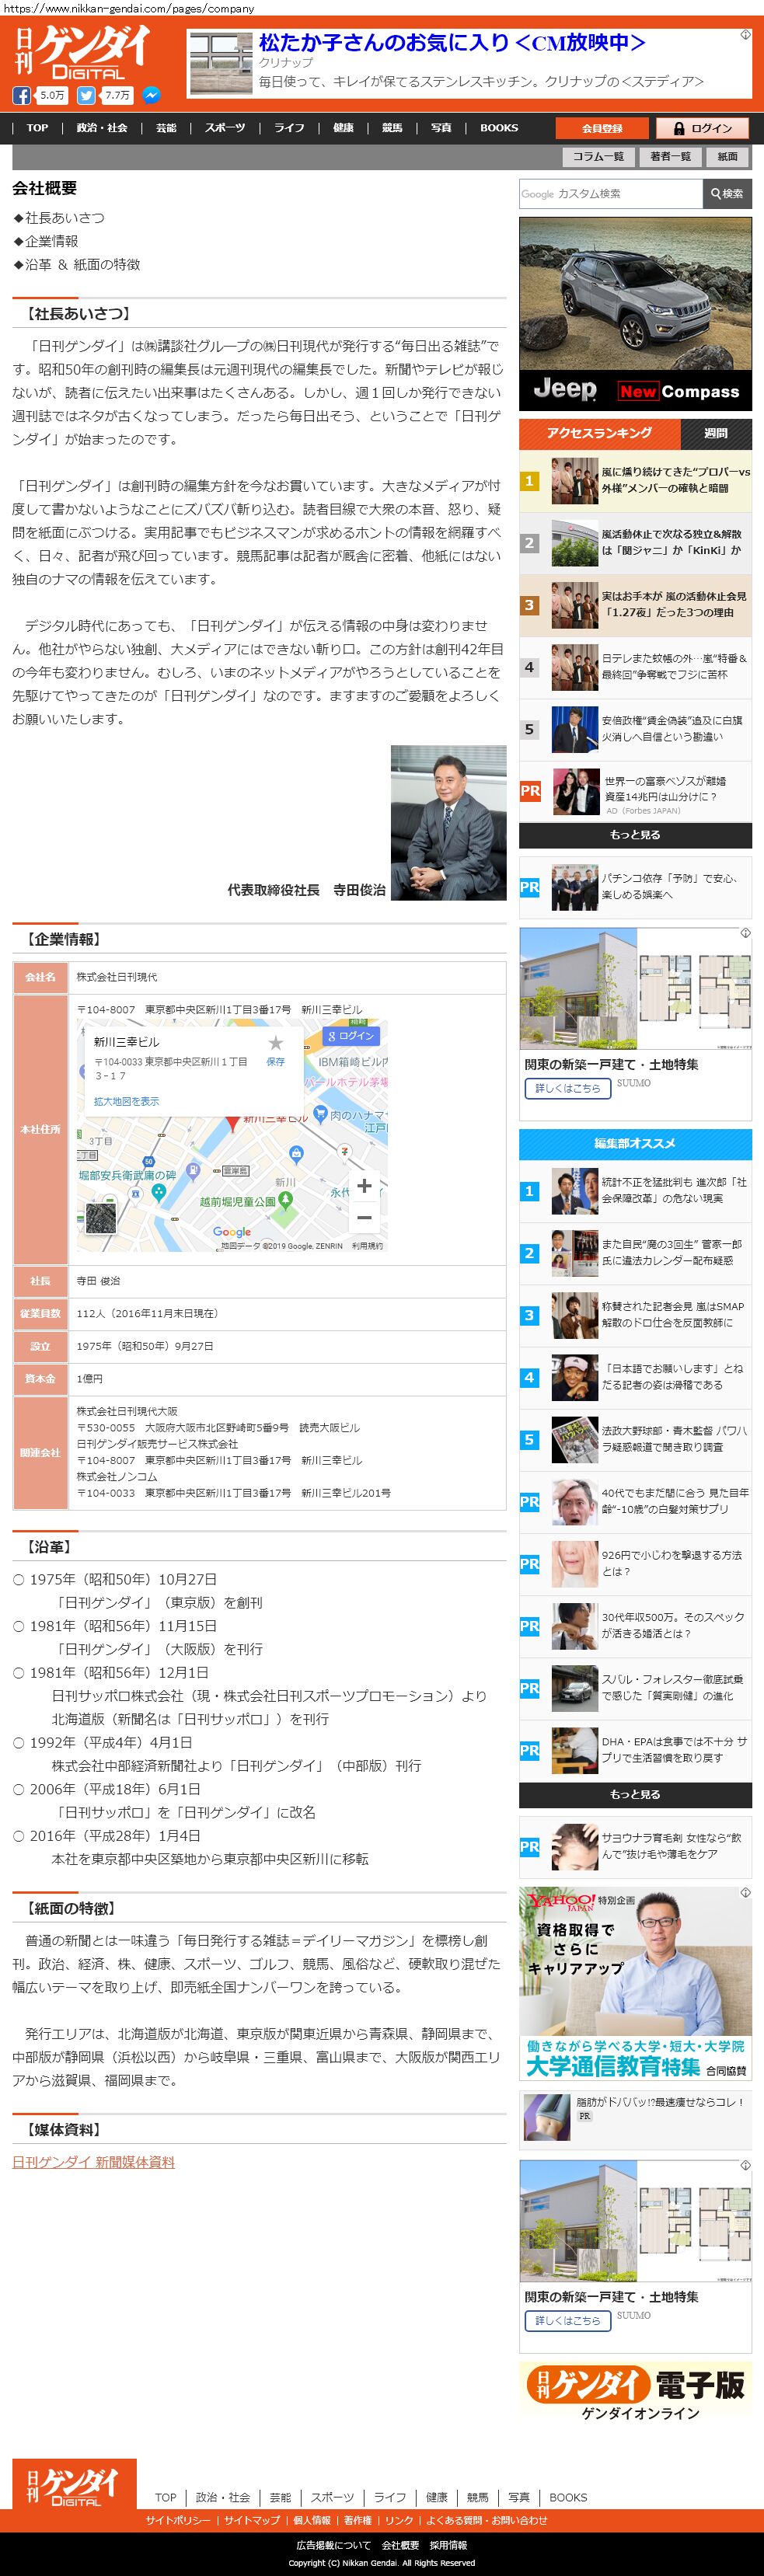This screenshot has height=2576, width=764.
Task: Open PR article スバル・フォレスター徹底試乗
Action: coord(635,1687)
